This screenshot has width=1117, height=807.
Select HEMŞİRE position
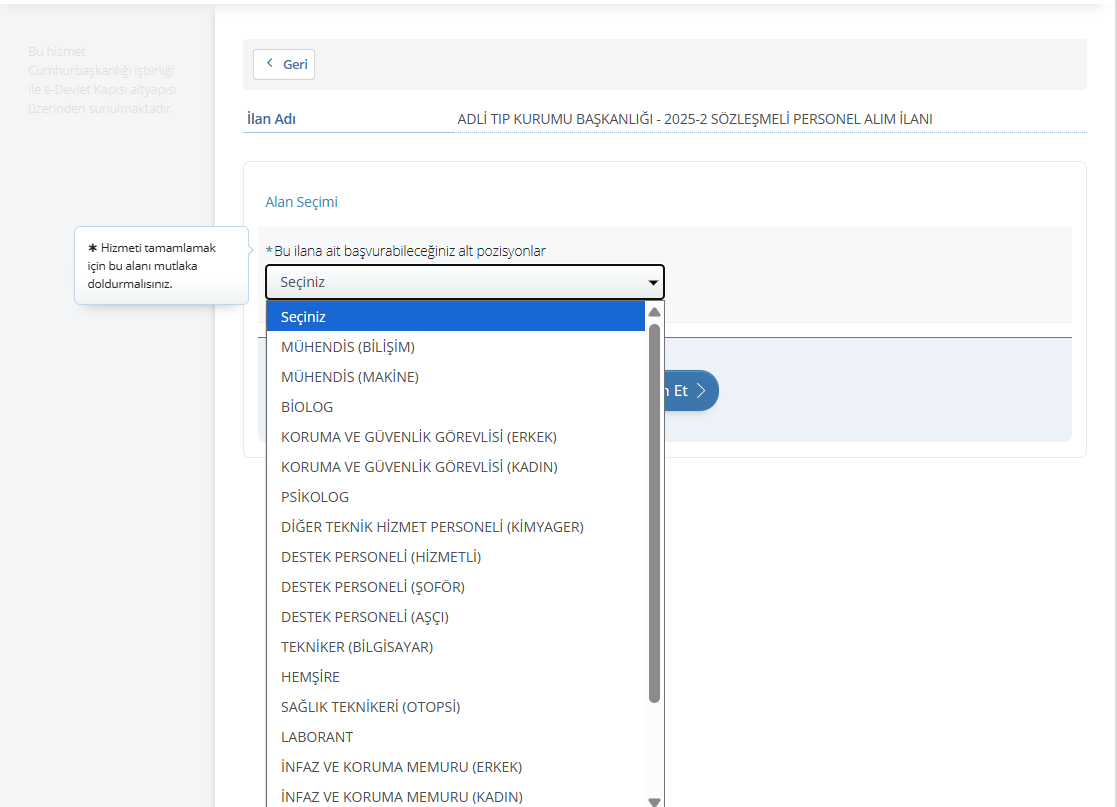point(455,677)
